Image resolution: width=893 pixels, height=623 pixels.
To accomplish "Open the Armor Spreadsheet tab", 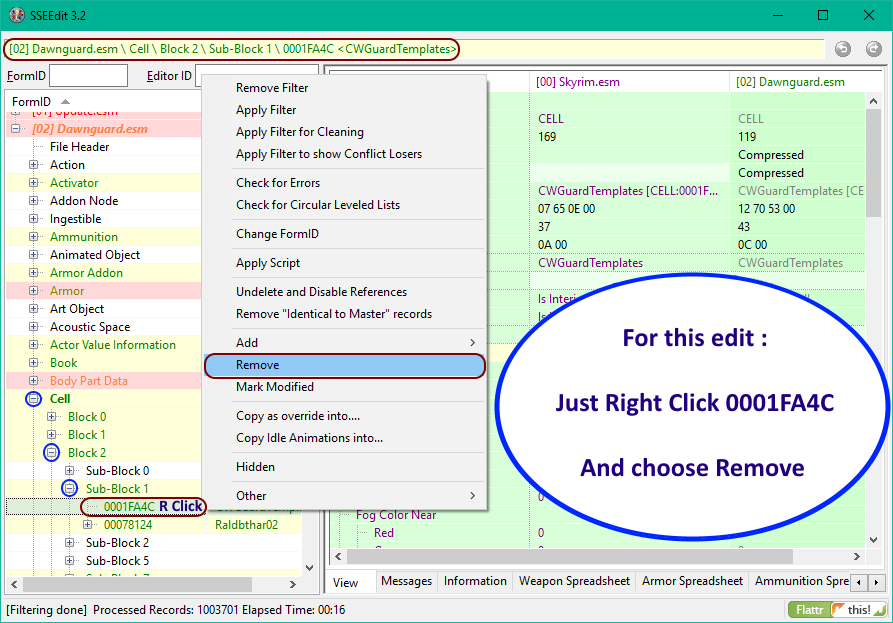I will tap(692, 581).
